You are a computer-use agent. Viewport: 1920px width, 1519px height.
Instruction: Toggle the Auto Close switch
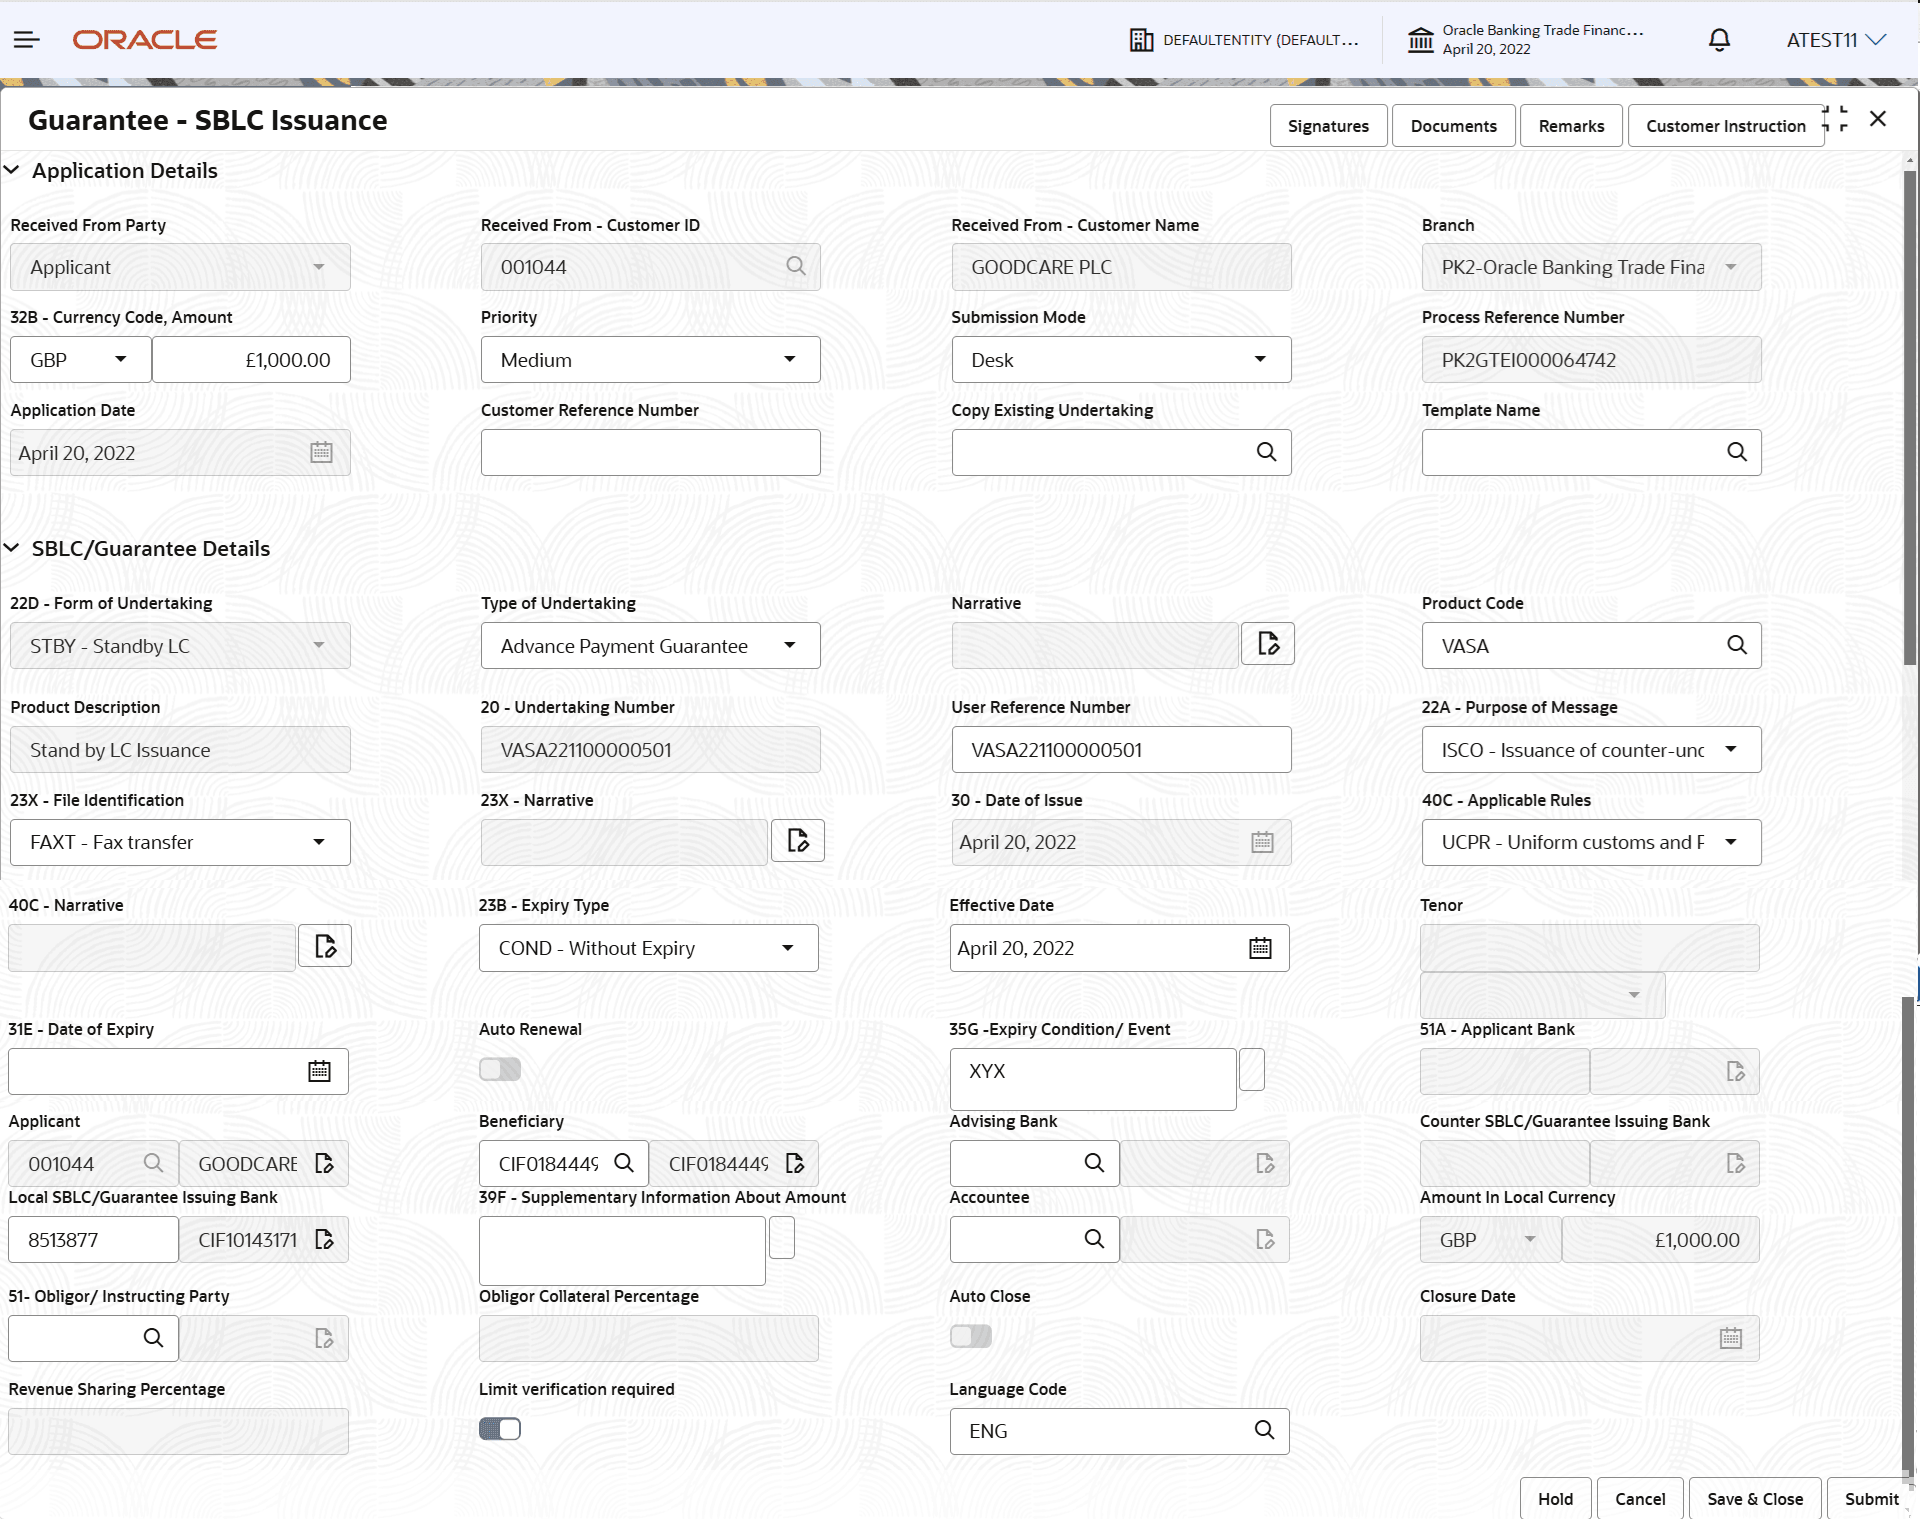click(x=970, y=1336)
